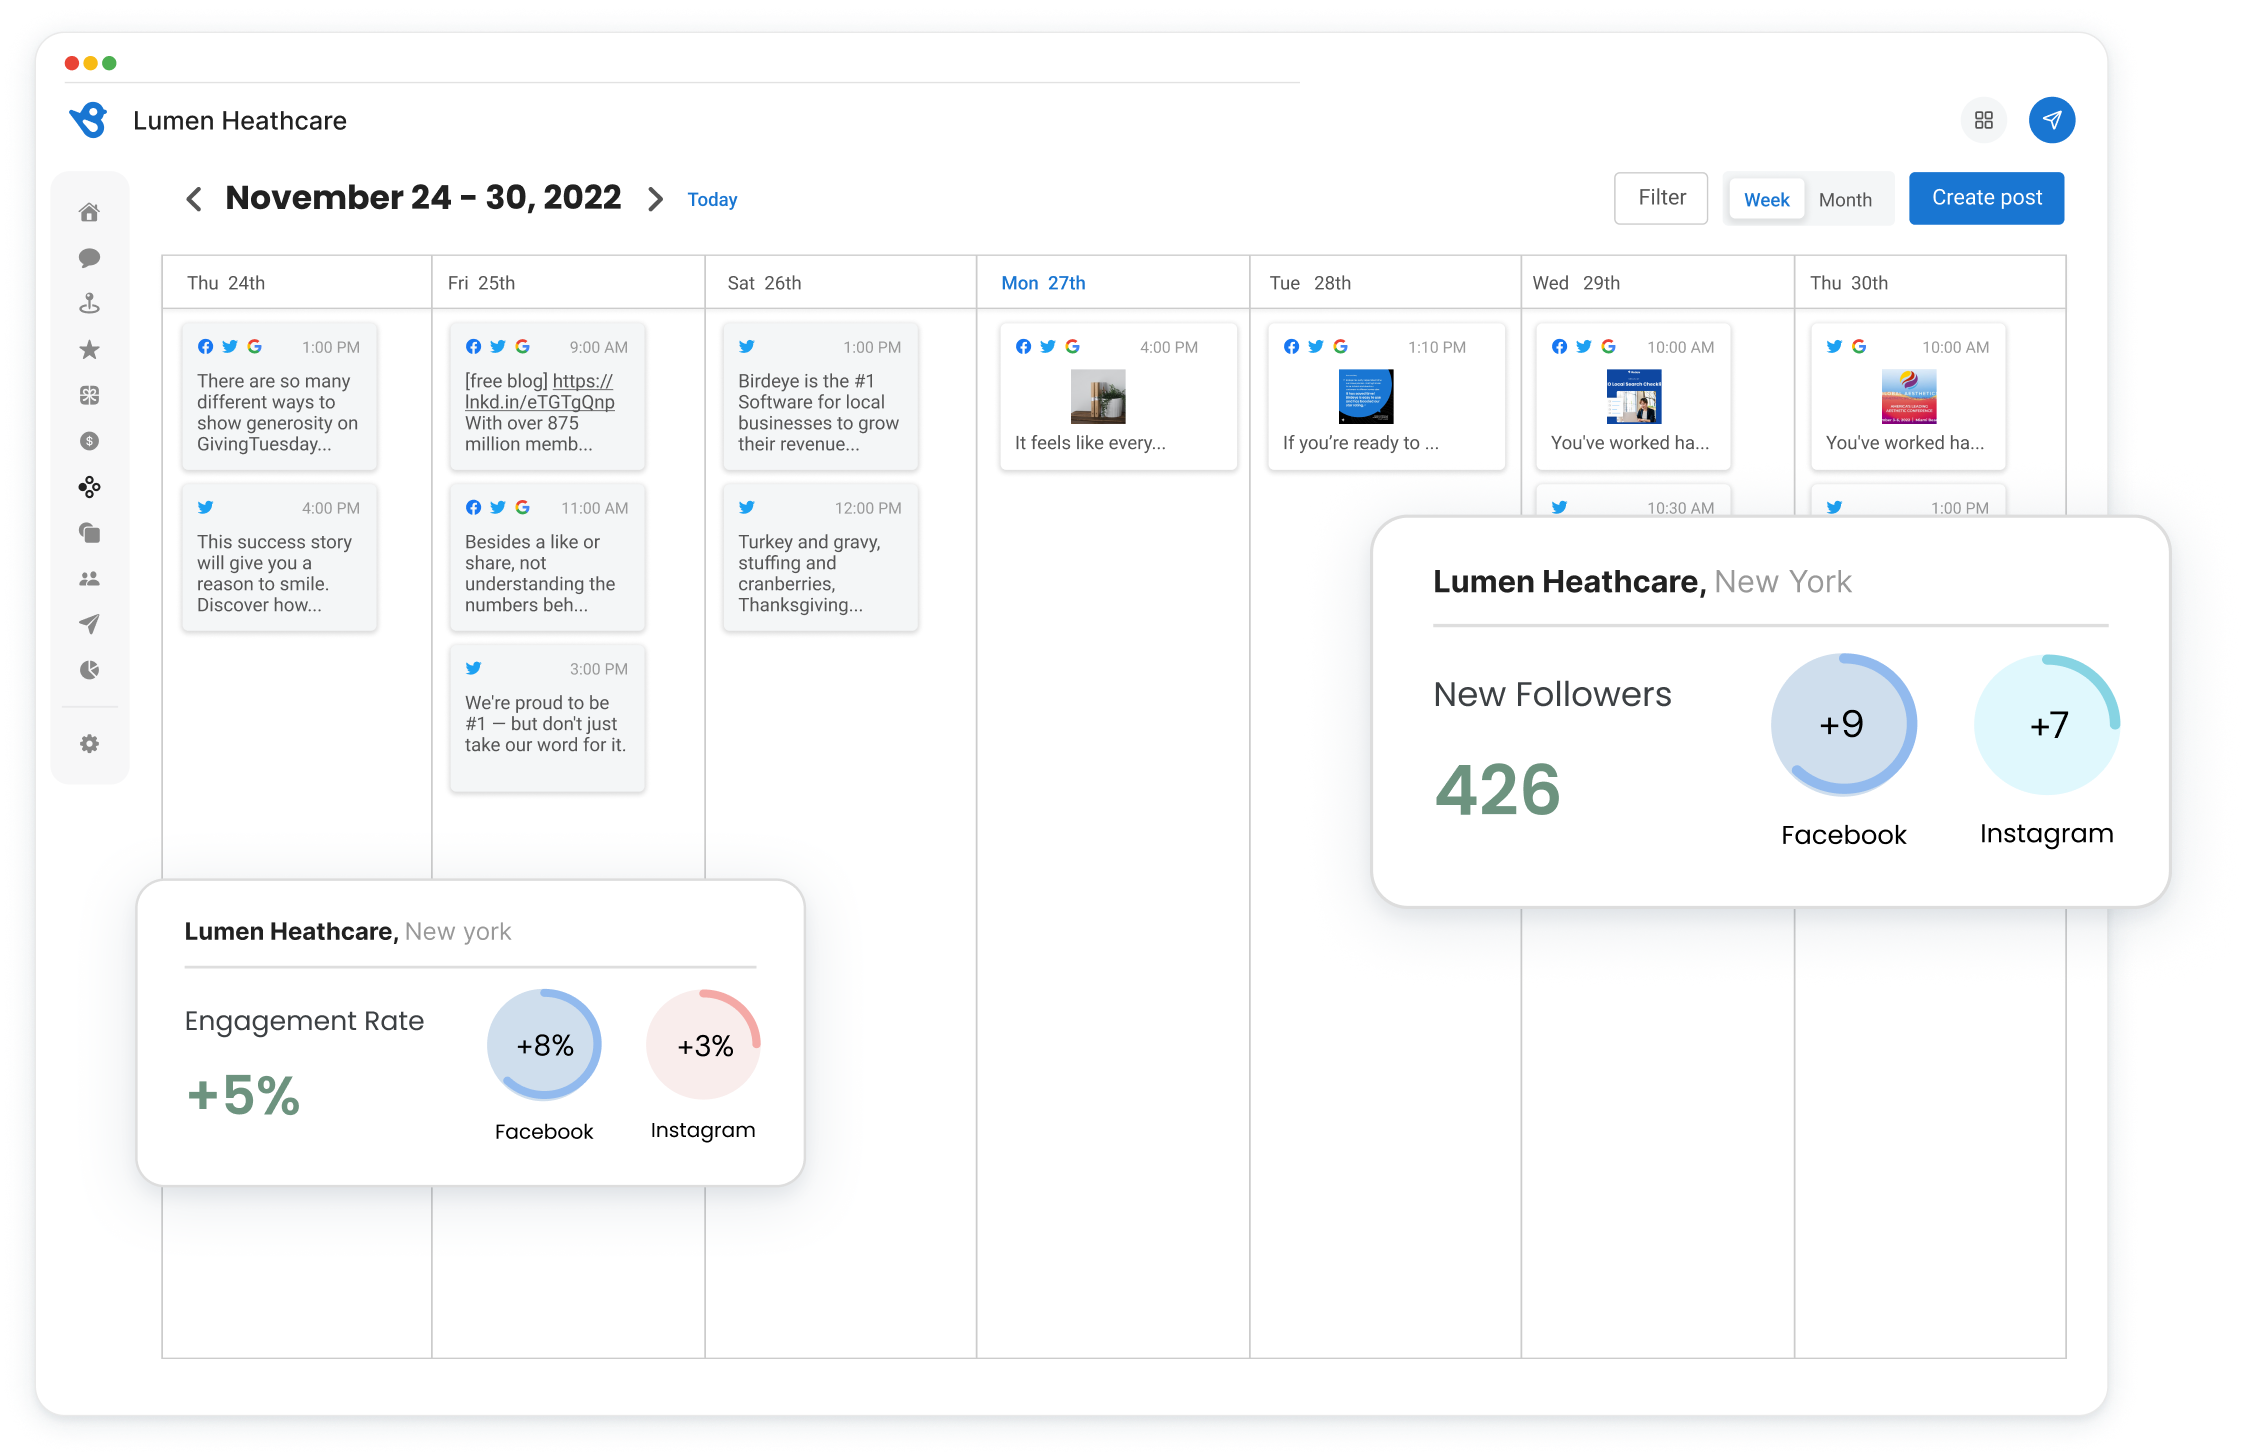This screenshot has height=1455, width=2244.
Task: Go to previous week with left chevron
Action: 194,199
